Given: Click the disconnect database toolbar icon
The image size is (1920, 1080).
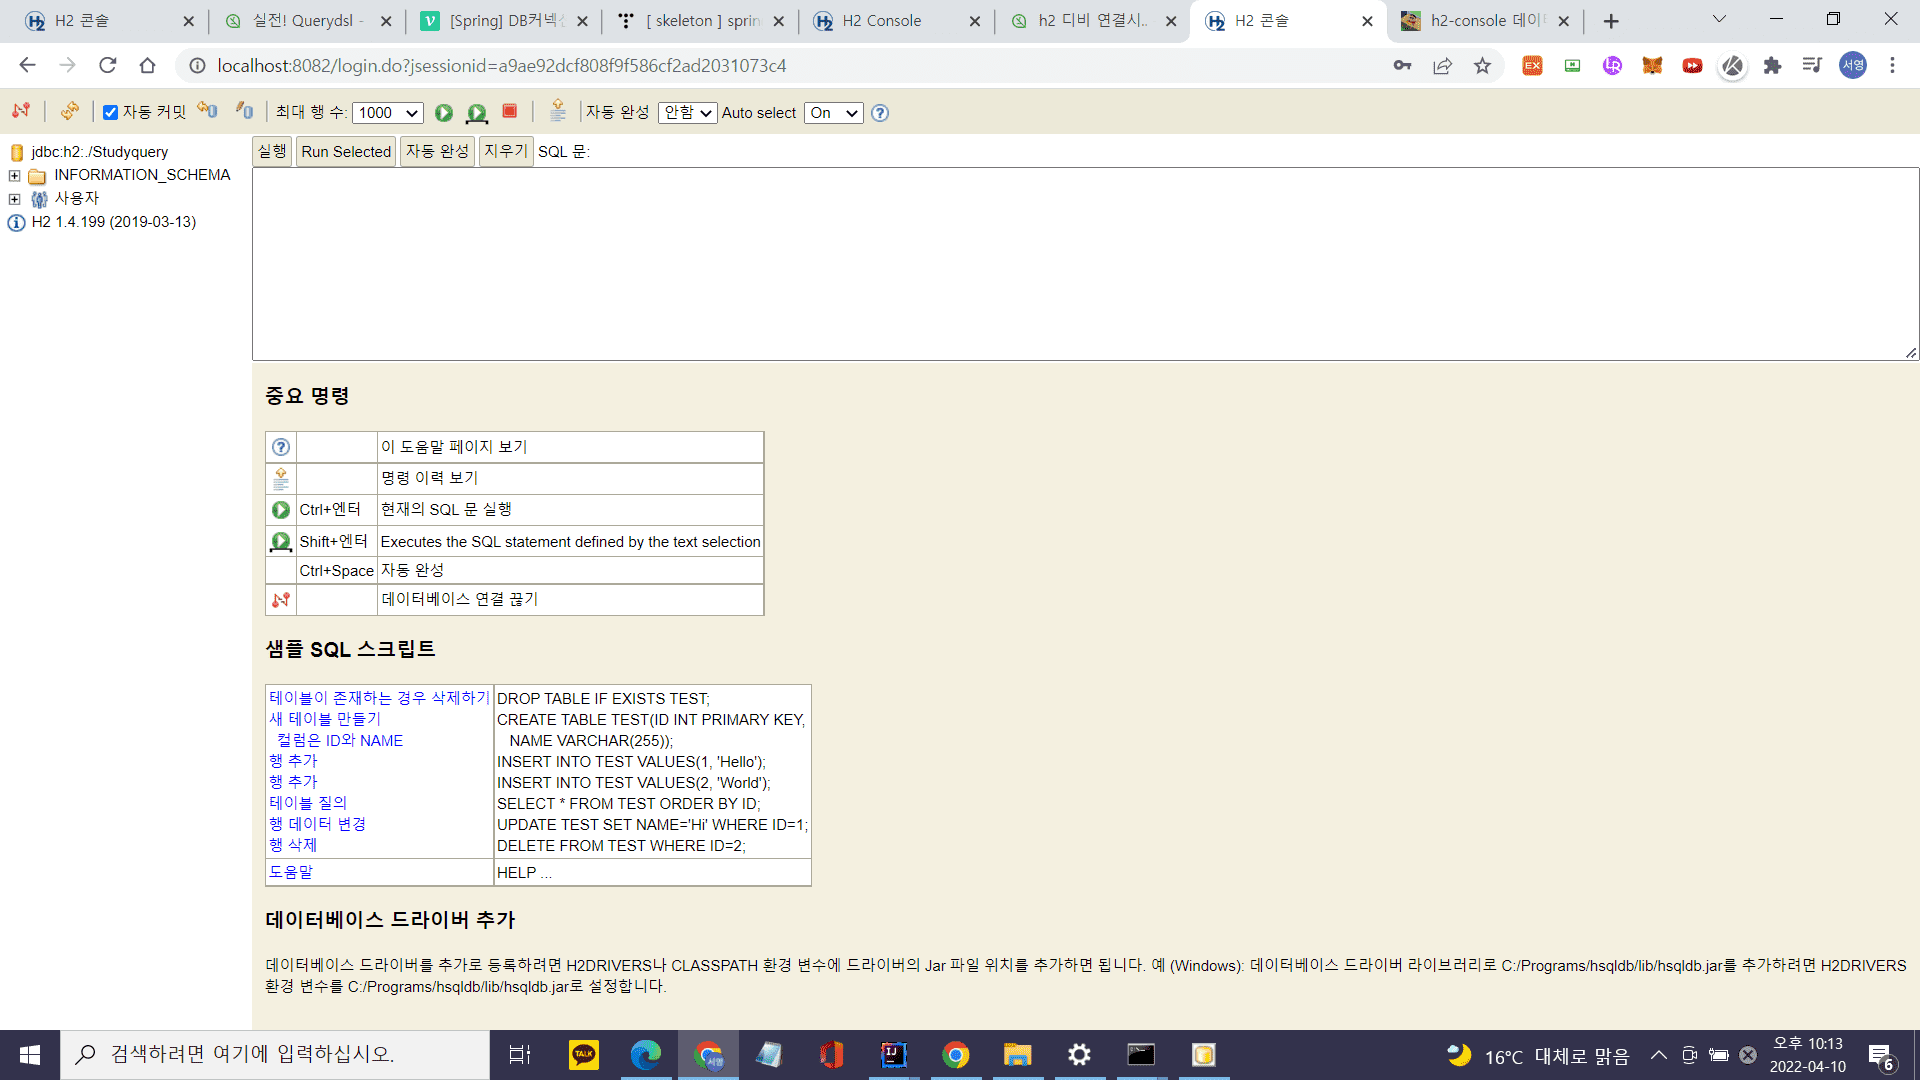Looking at the screenshot, I should coord(21,111).
